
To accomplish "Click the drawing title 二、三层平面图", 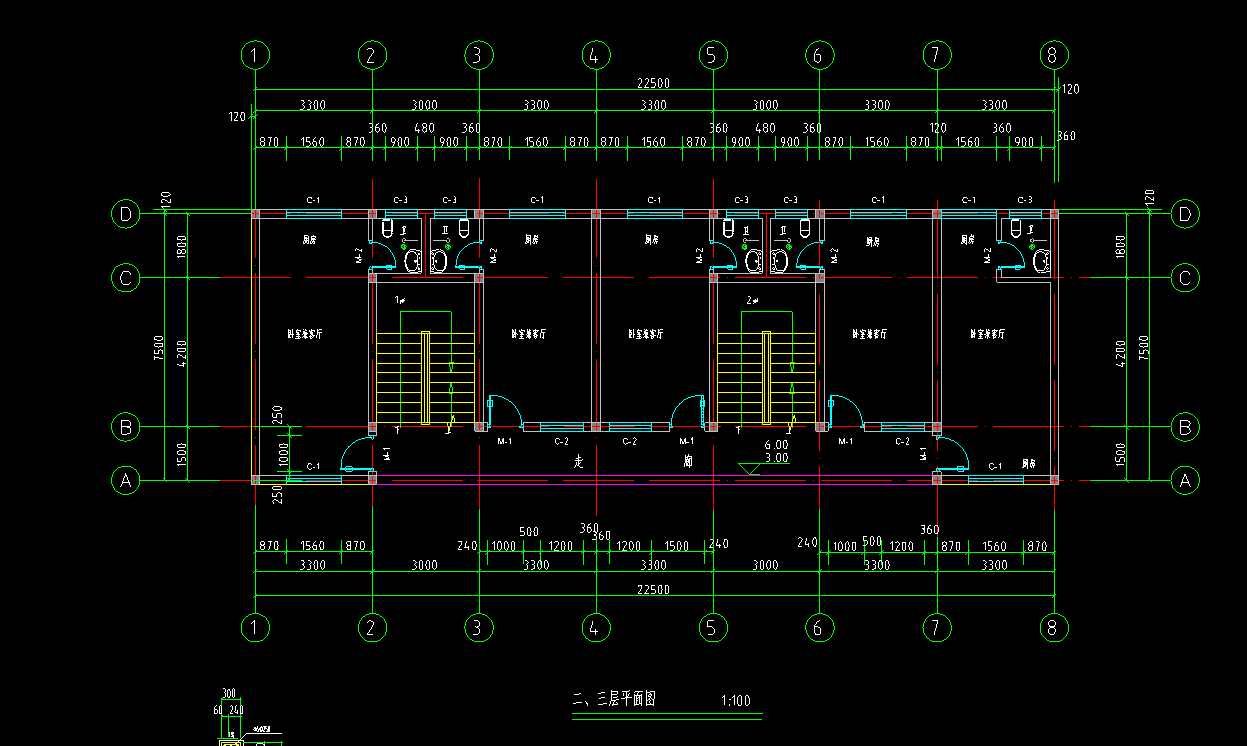I will (613, 699).
